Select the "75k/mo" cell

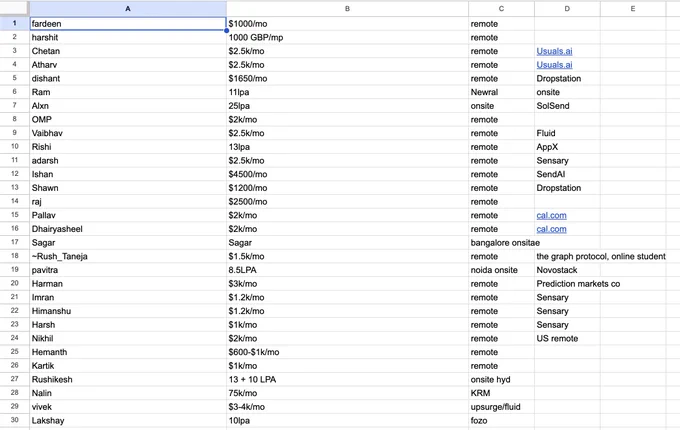point(347,394)
